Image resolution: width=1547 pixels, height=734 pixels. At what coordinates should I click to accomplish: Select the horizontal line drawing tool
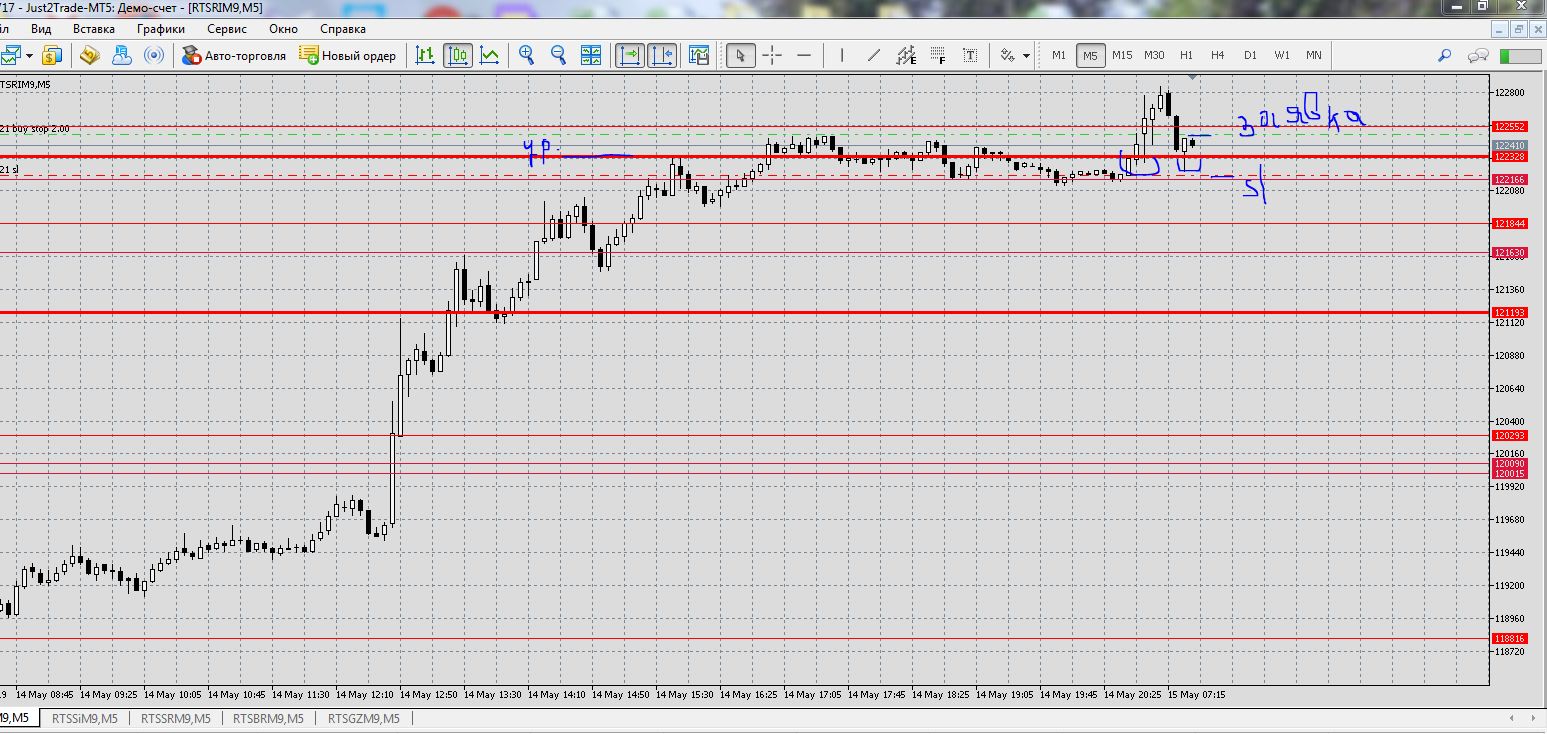pyautogui.click(x=804, y=55)
